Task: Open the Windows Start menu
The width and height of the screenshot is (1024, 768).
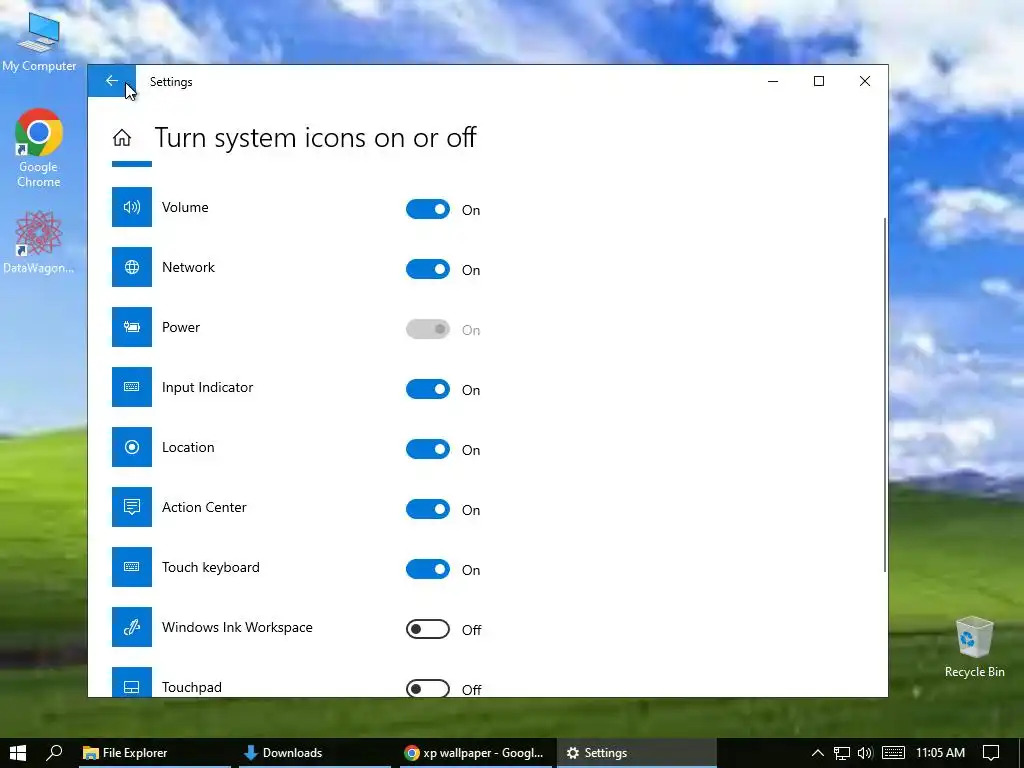Action: coord(18,753)
